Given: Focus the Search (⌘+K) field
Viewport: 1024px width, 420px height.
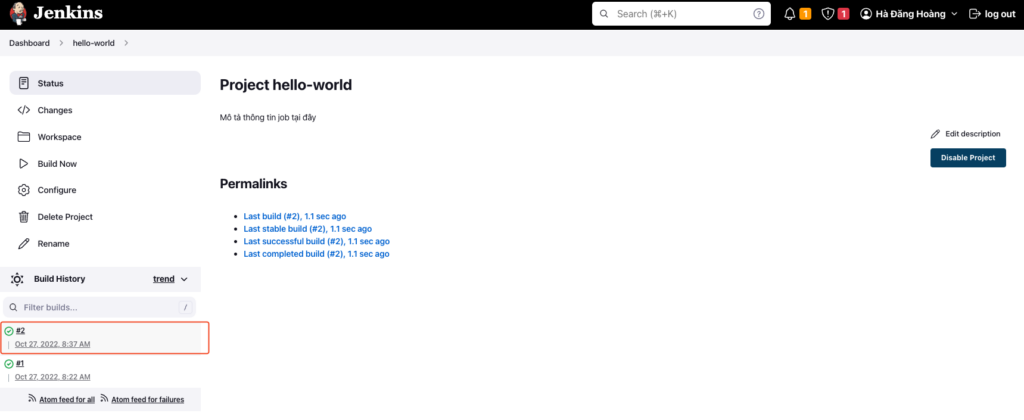Looking at the screenshot, I should (x=680, y=14).
